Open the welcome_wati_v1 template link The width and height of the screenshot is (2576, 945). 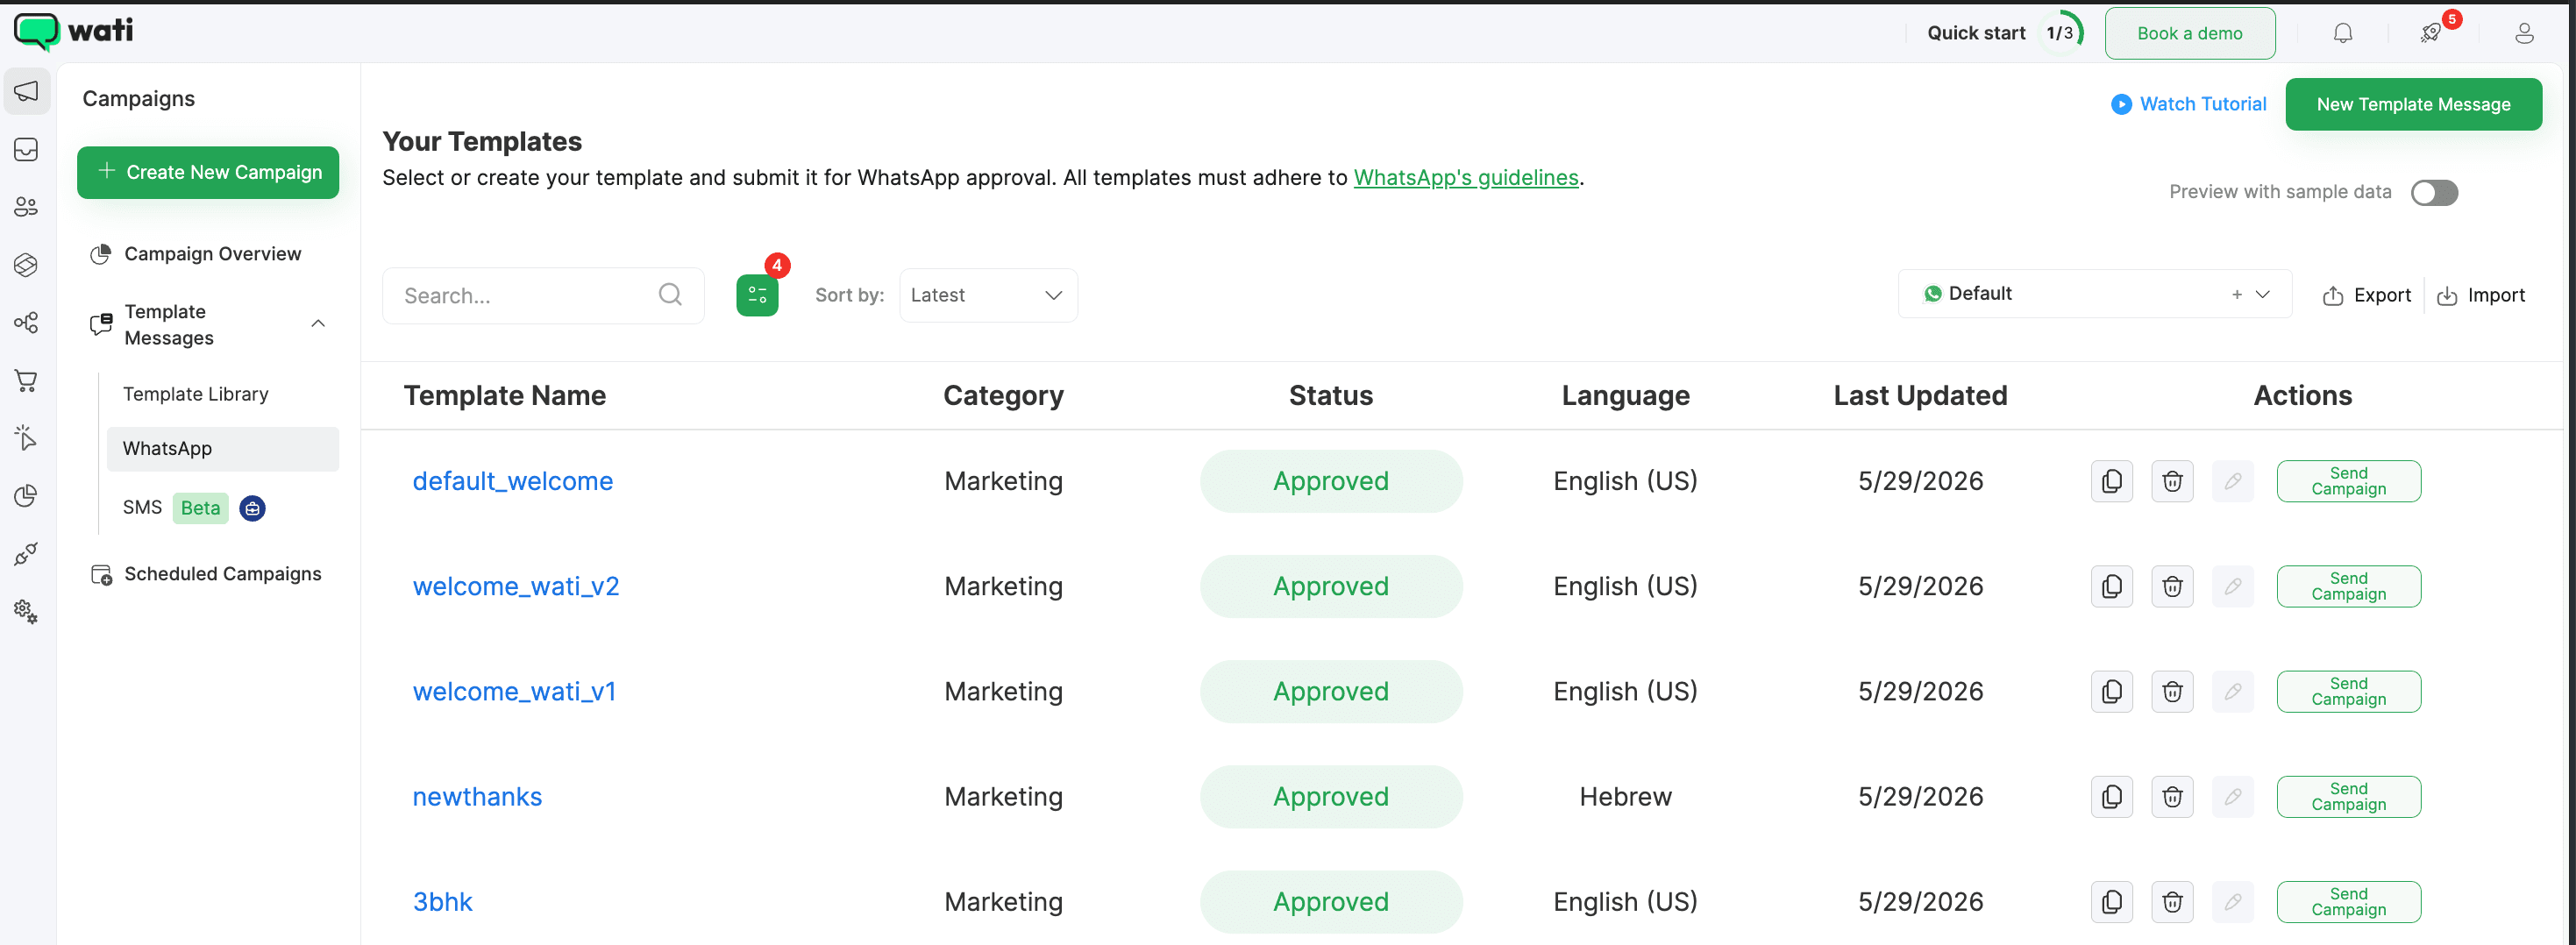(514, 691)
